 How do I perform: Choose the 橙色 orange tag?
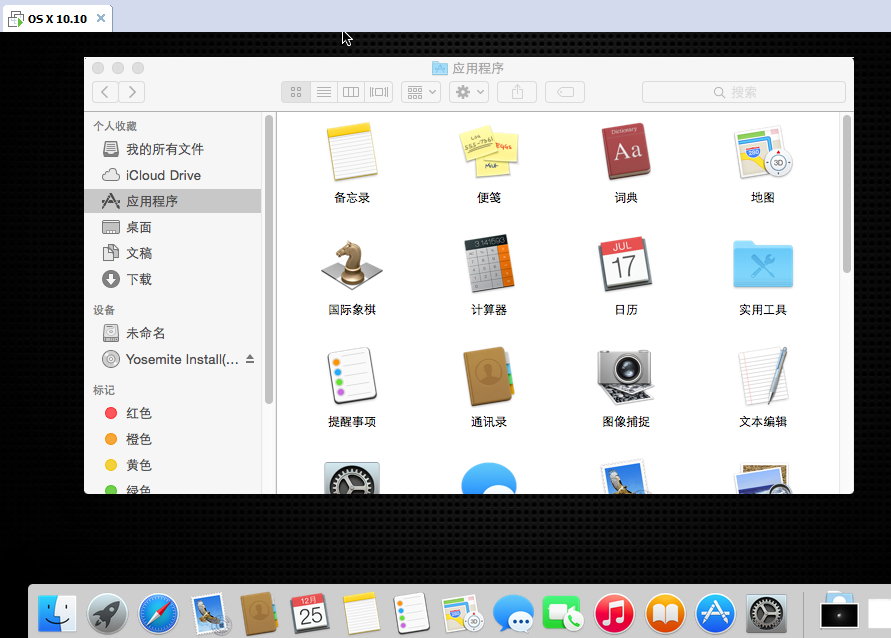click(173, 439)
